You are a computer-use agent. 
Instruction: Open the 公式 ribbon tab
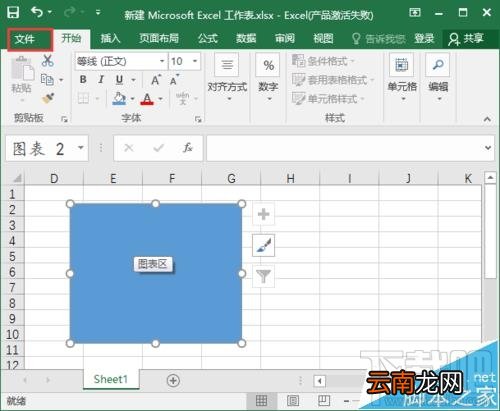tap(208, 39)
